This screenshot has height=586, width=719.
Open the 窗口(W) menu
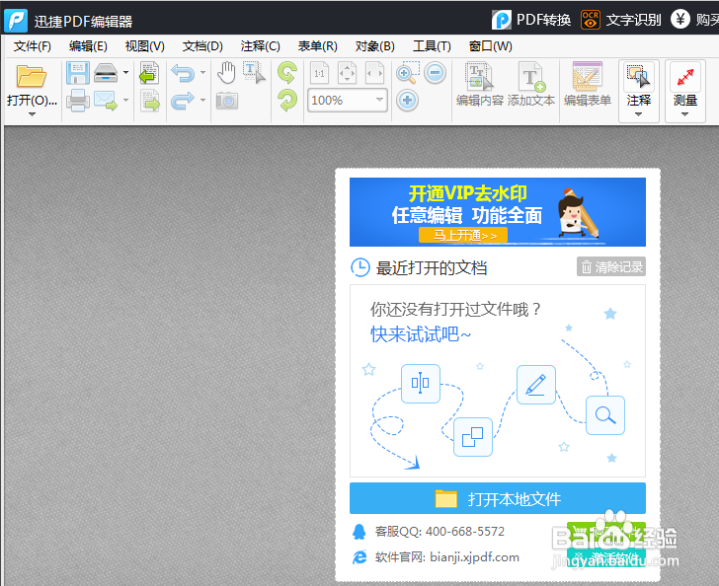tap(490, 46)
